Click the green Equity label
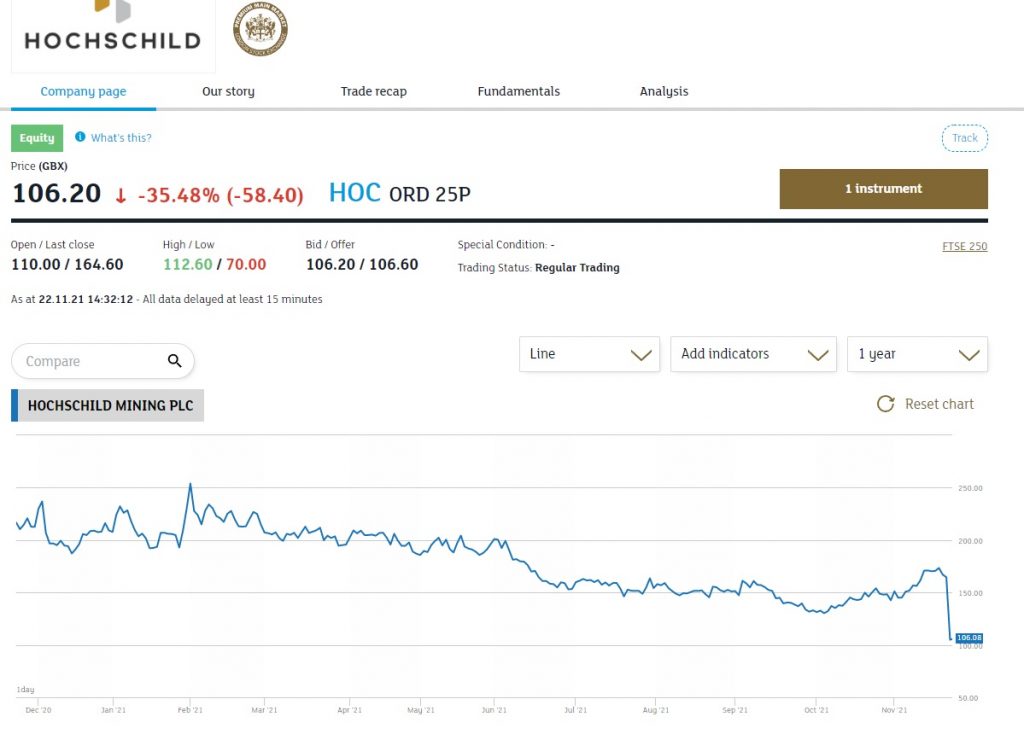 click(37, 138)
